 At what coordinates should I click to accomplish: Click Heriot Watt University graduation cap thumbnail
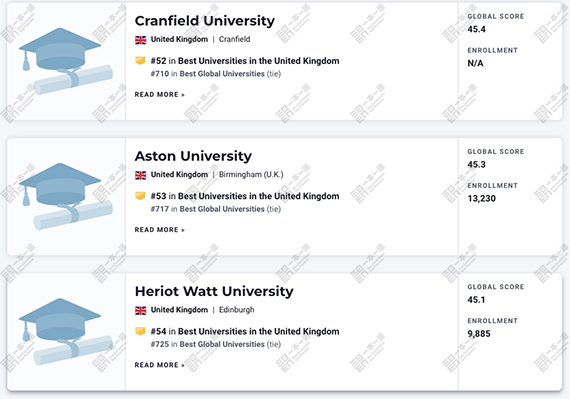click(x=66, y=331)
